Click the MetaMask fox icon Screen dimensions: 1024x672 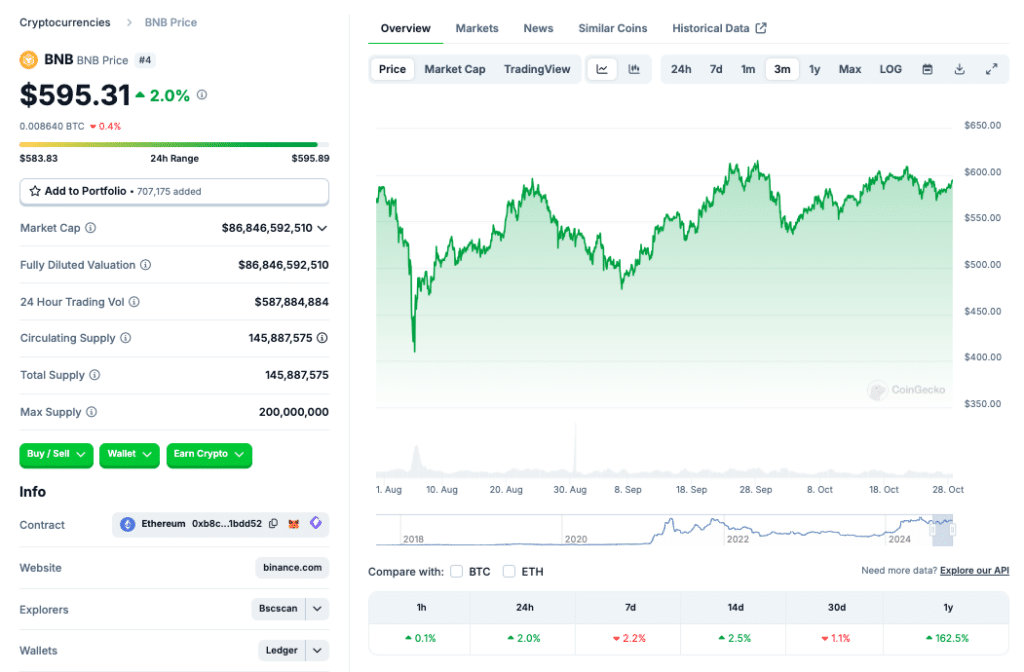(294, 524)
